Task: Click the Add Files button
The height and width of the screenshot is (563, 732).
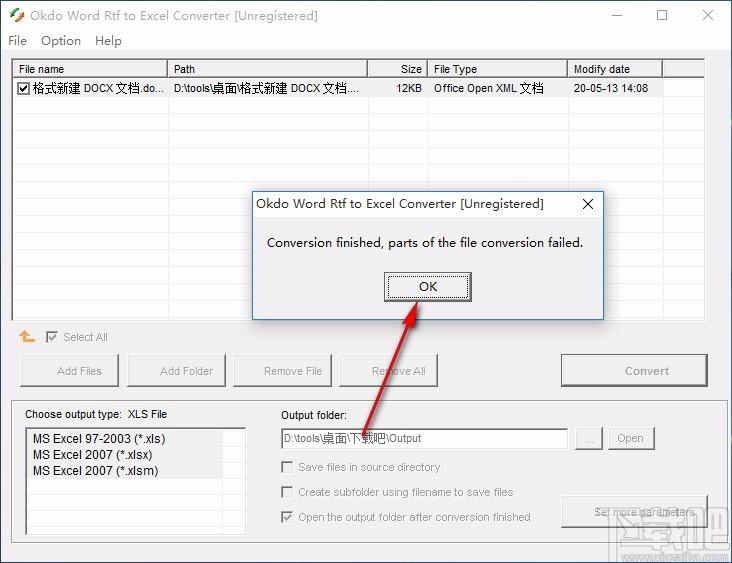Action: (x=70, y=371)
